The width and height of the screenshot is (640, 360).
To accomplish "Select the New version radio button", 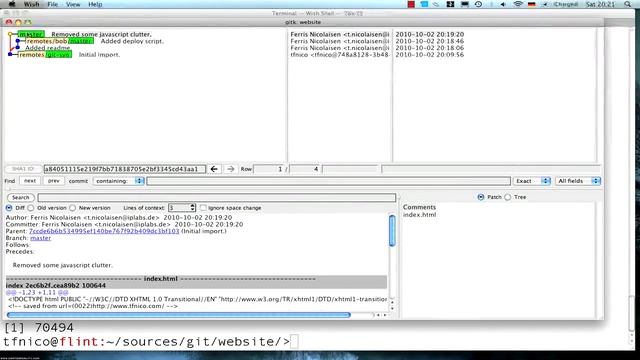I will (73, 208).
